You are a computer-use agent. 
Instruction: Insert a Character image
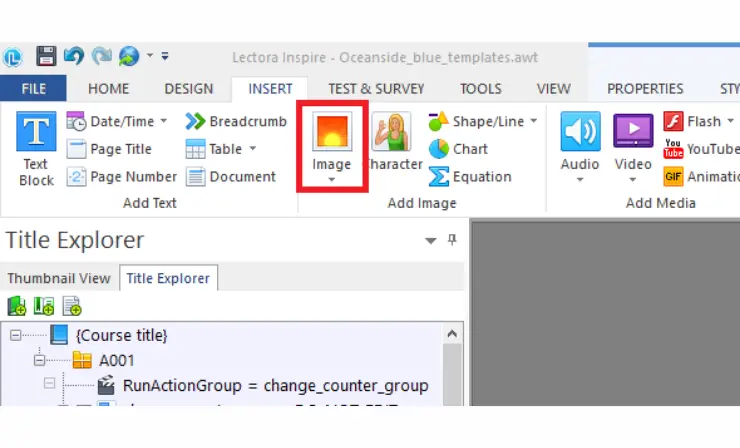pos(392,142)
